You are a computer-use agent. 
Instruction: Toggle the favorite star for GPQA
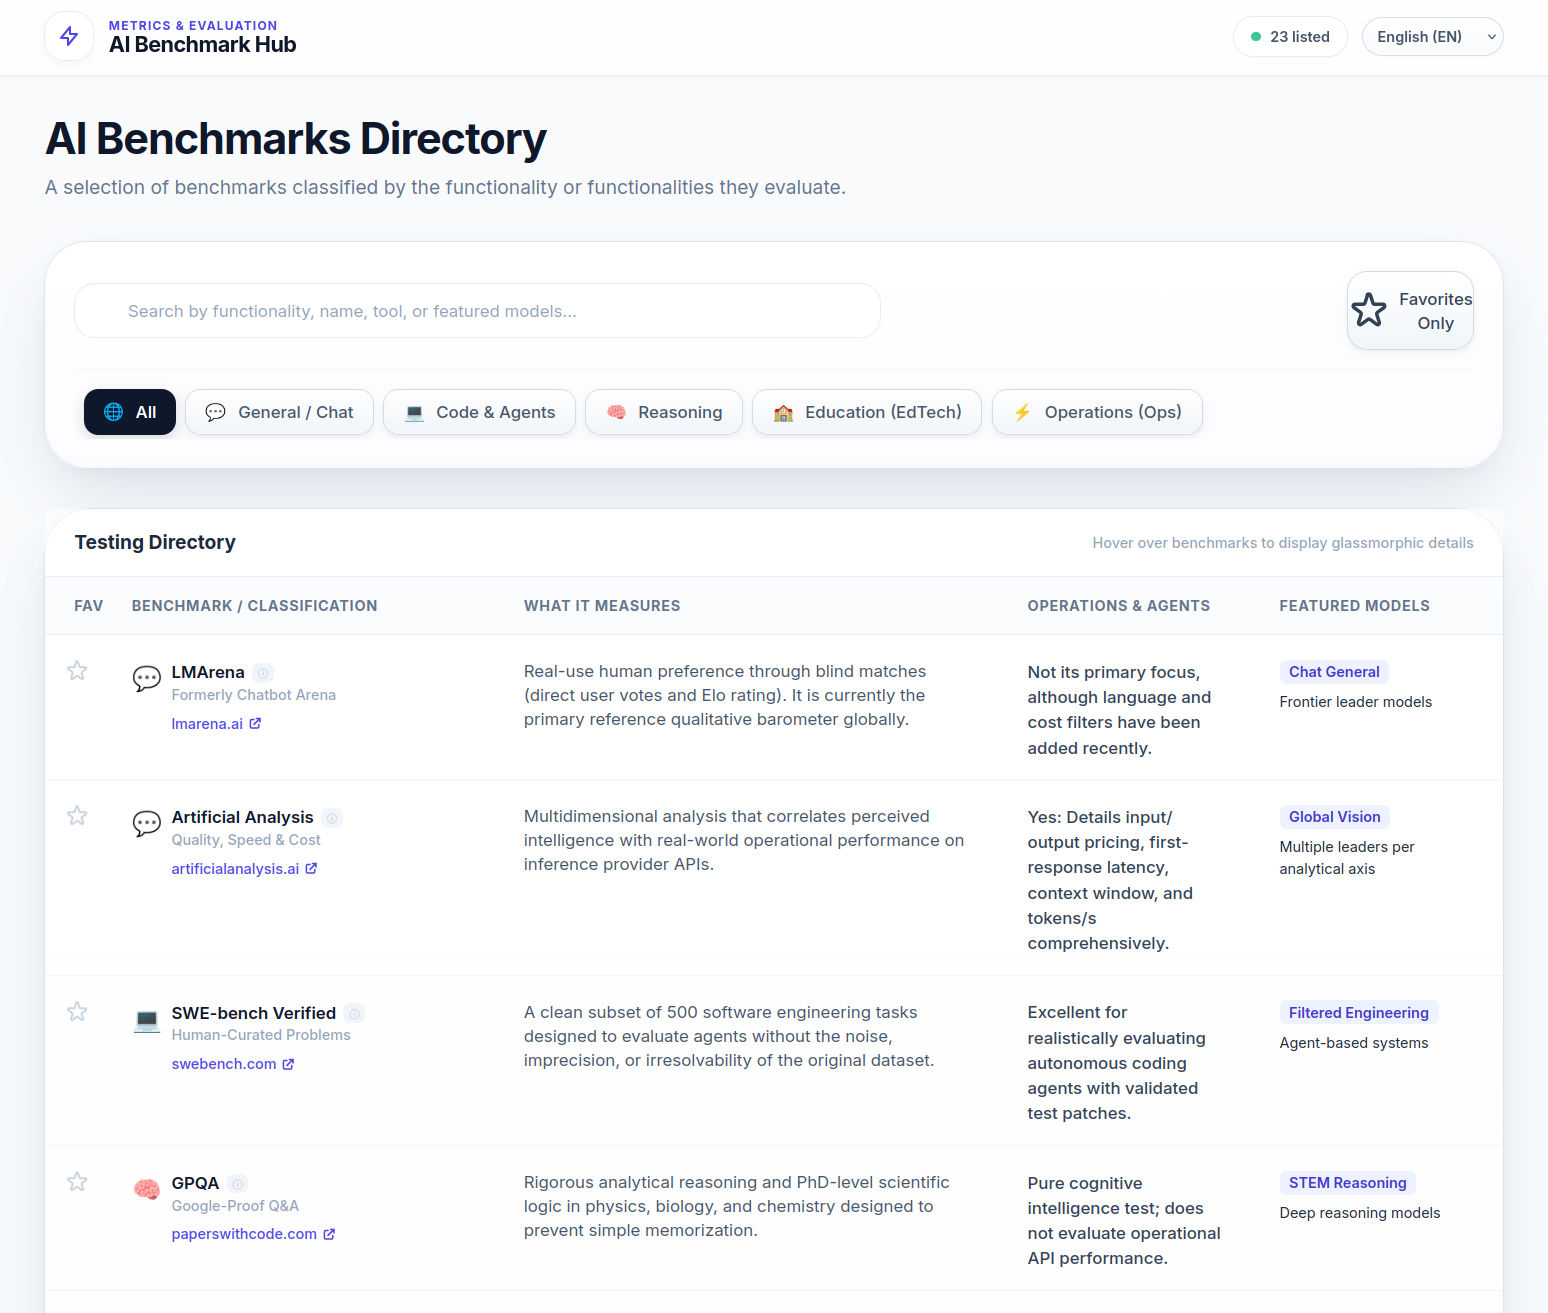point(77,1182)
